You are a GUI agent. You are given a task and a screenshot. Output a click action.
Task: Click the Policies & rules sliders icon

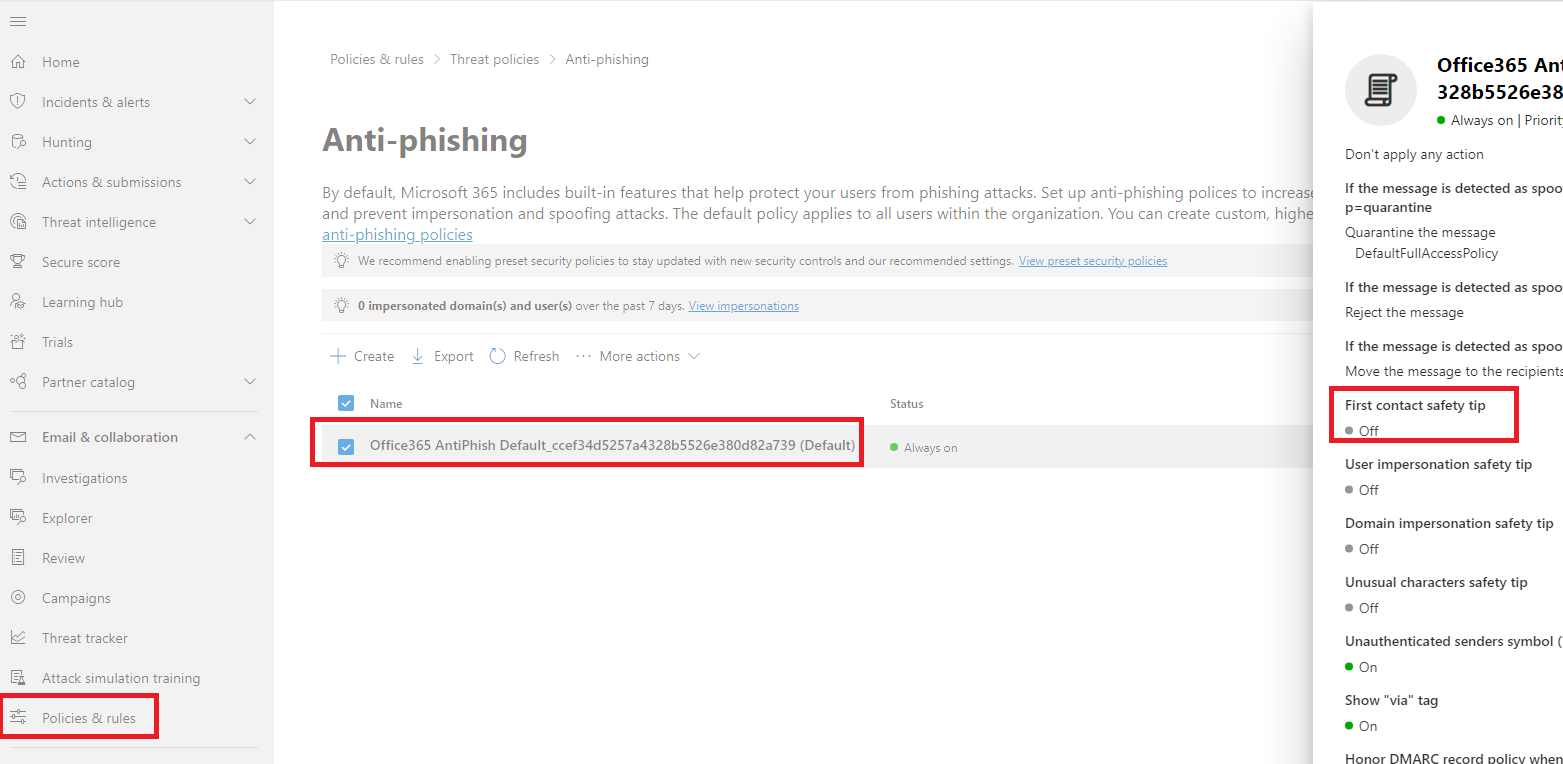tap(18, 718)
